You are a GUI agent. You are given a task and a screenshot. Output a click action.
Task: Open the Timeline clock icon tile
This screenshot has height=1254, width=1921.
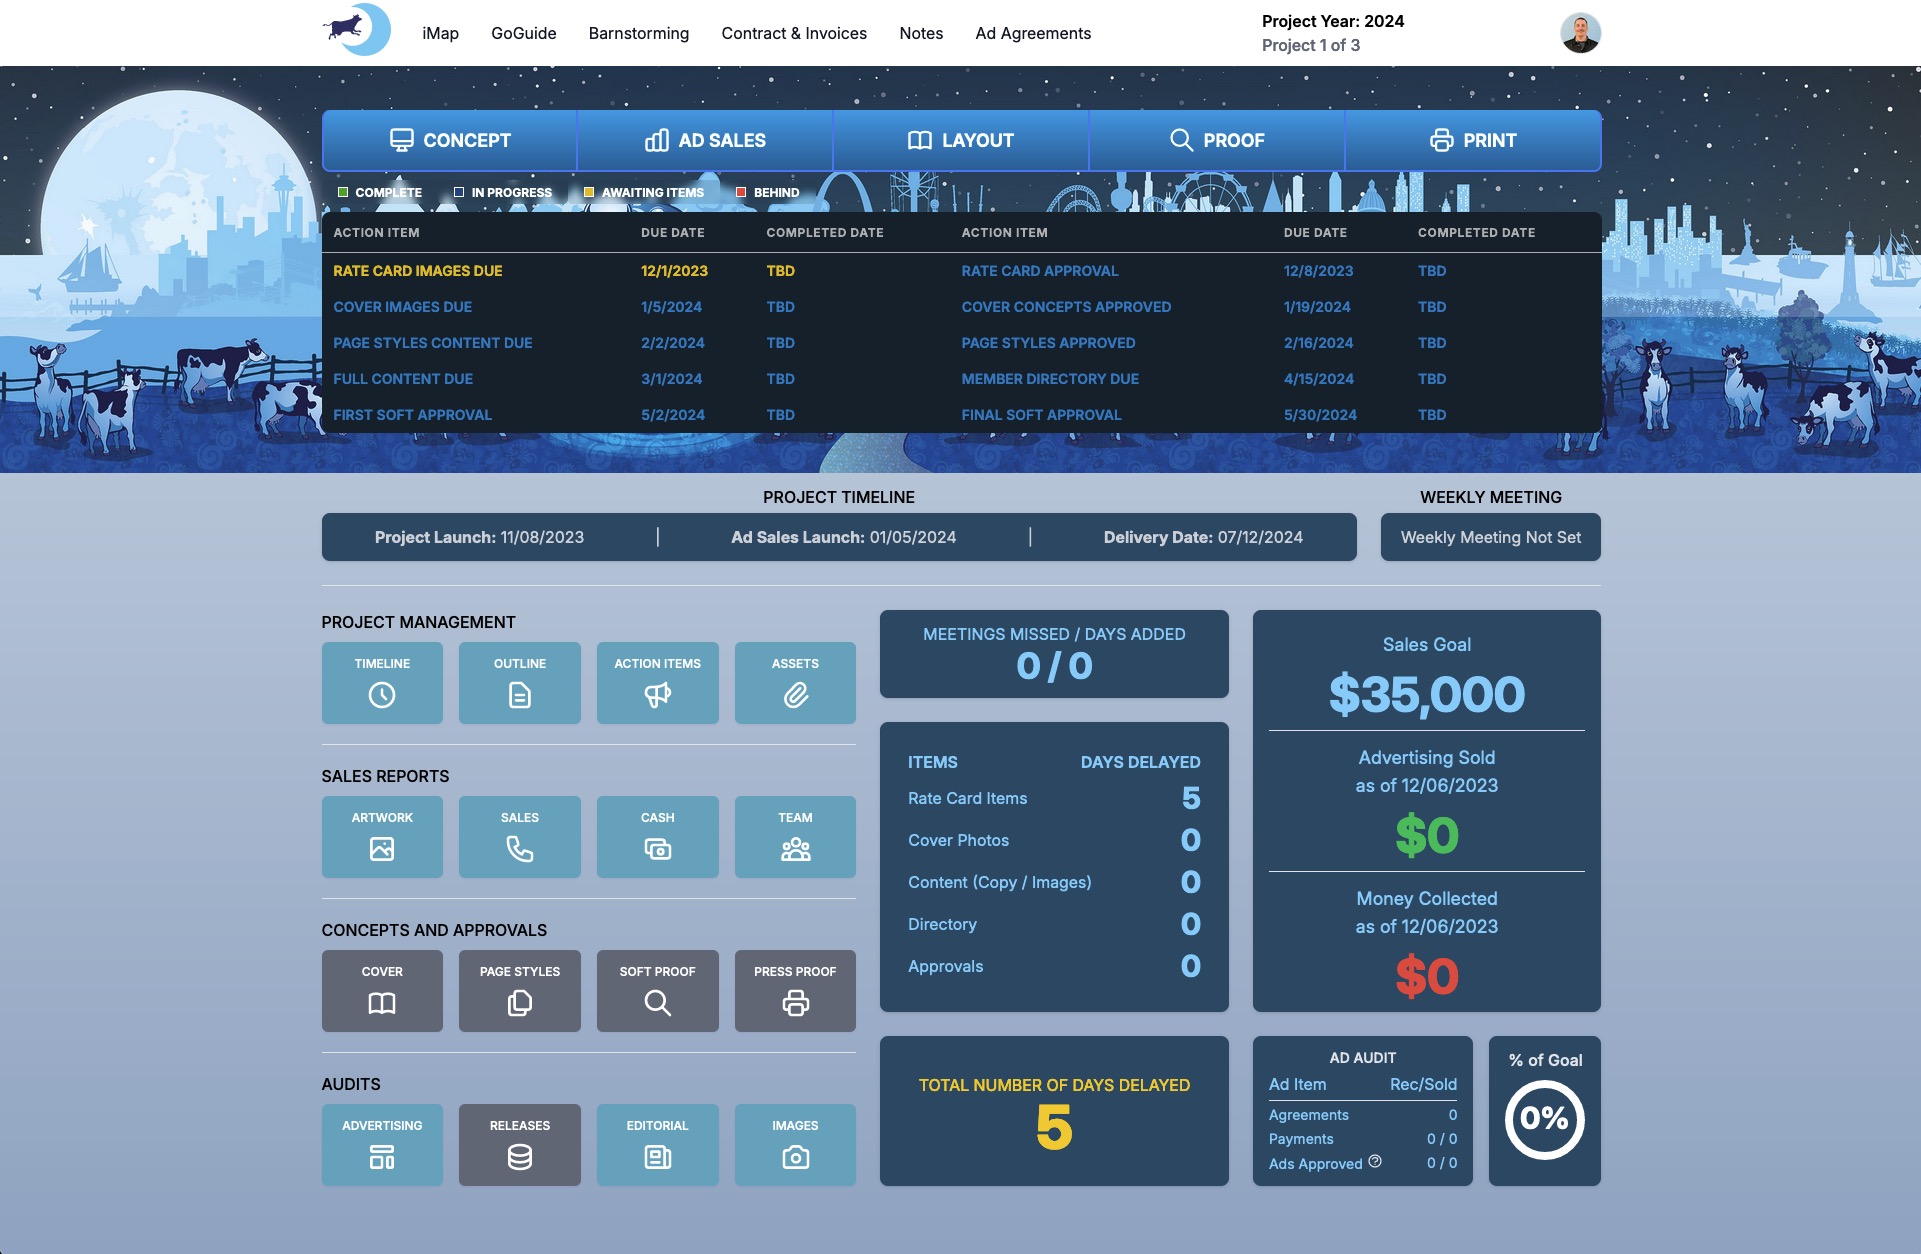(x=382, y=683)
